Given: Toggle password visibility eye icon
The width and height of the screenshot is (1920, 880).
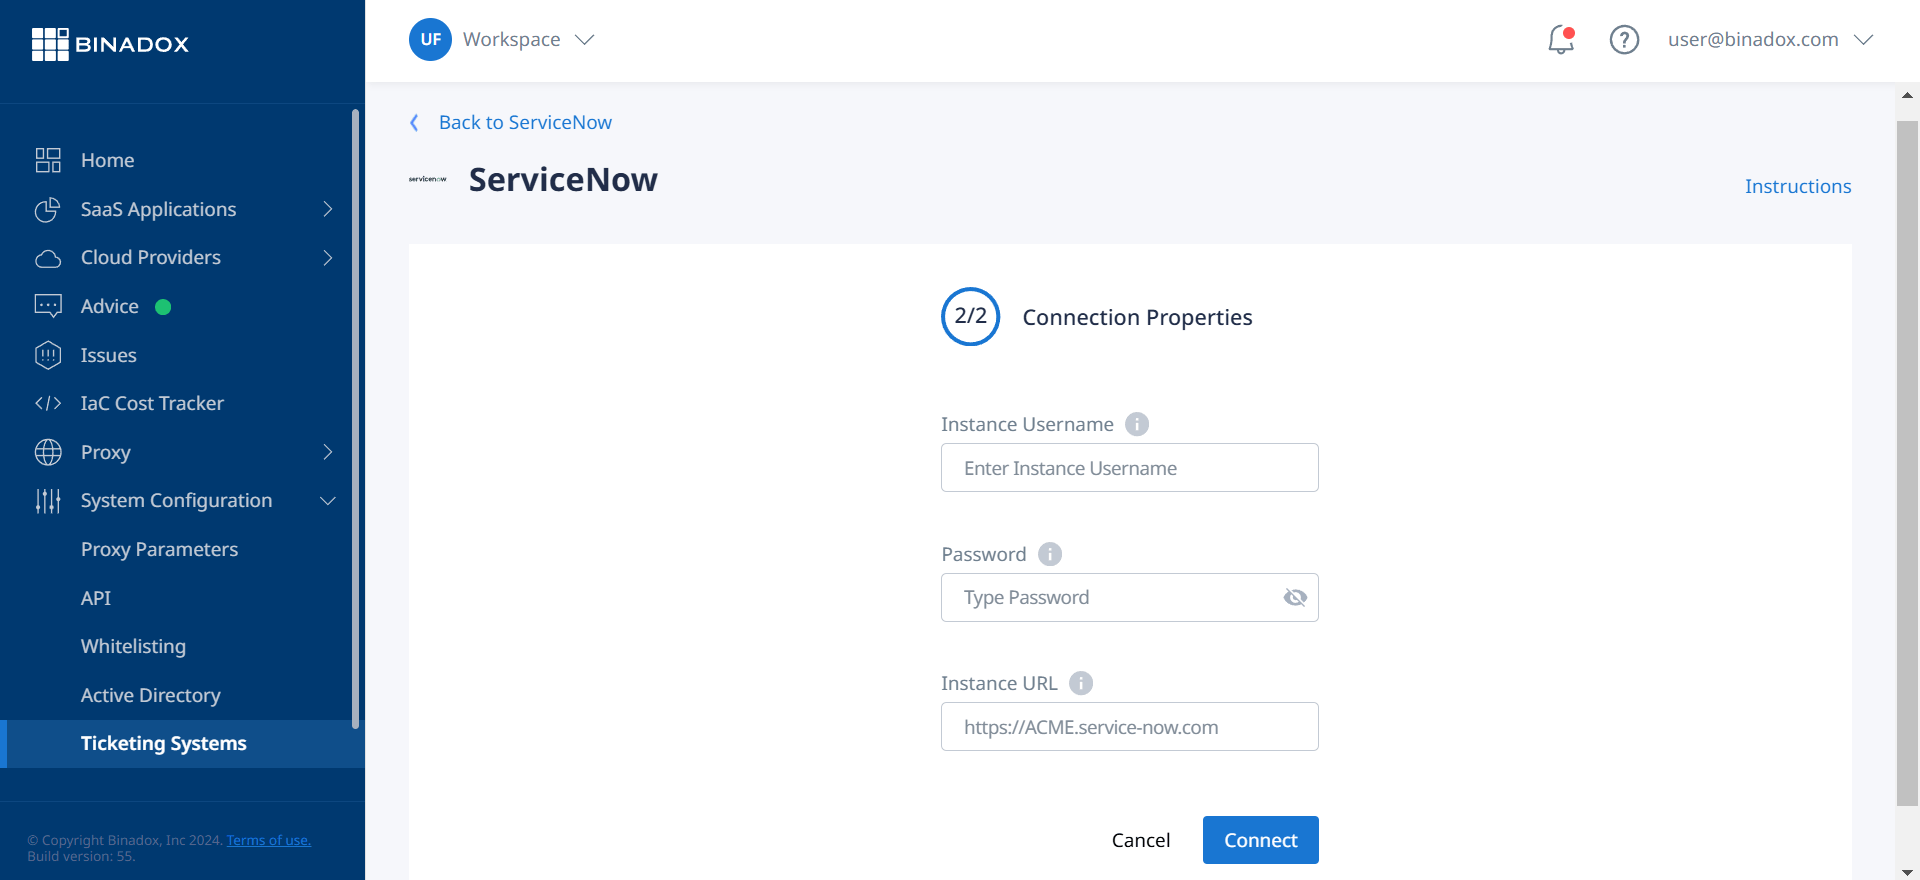Looking at the screenshot, I should (x=1295, y=597).
